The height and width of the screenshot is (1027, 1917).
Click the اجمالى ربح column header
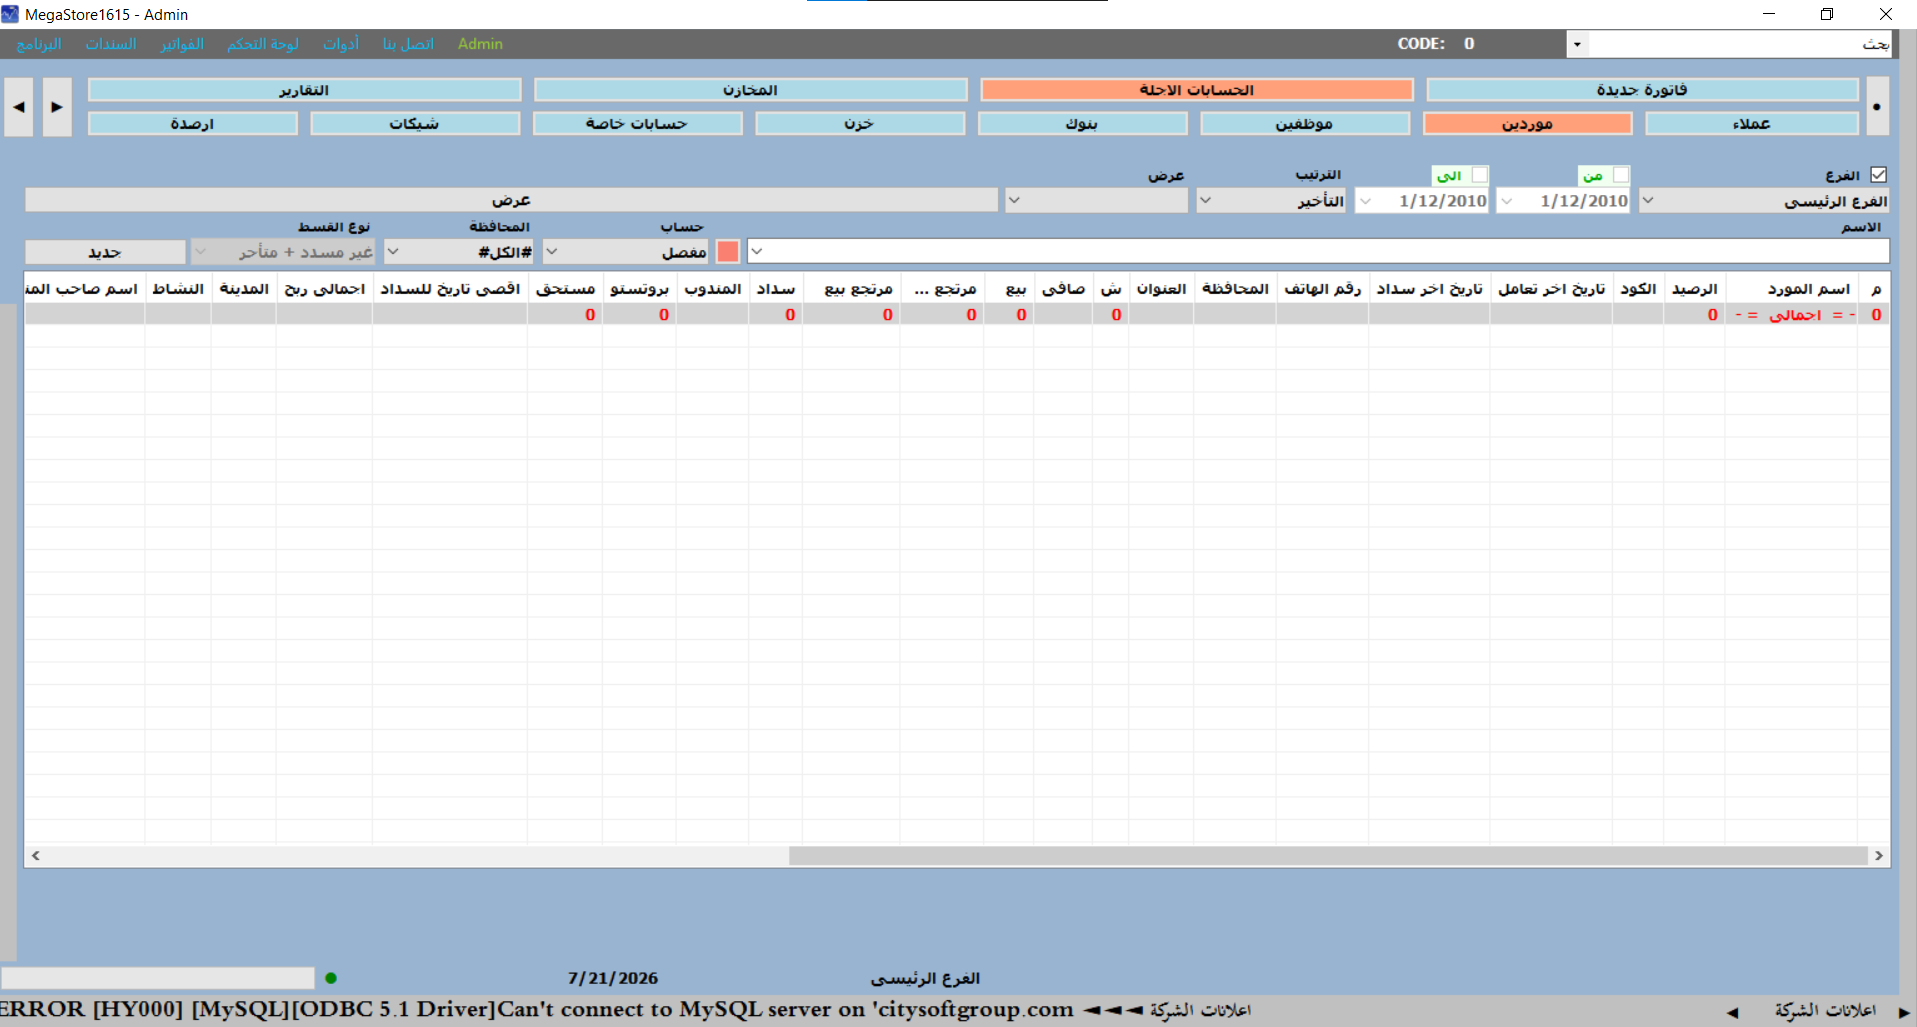pyautogui.click(x=324, y=289)
